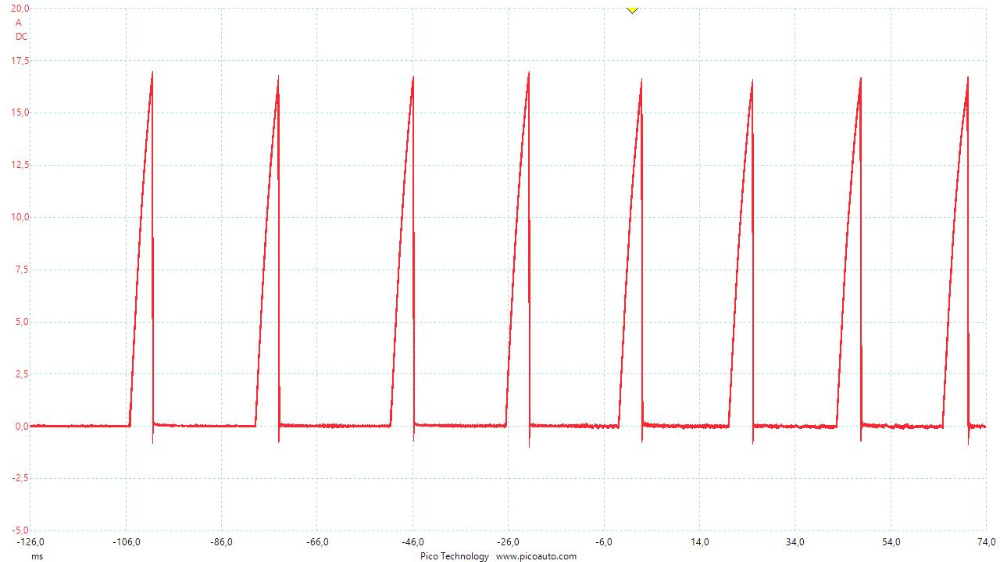The height and width of the screenshot is (562, 1000).
Task: Select the 54,0 time axis value
Action: click(891, 542)
